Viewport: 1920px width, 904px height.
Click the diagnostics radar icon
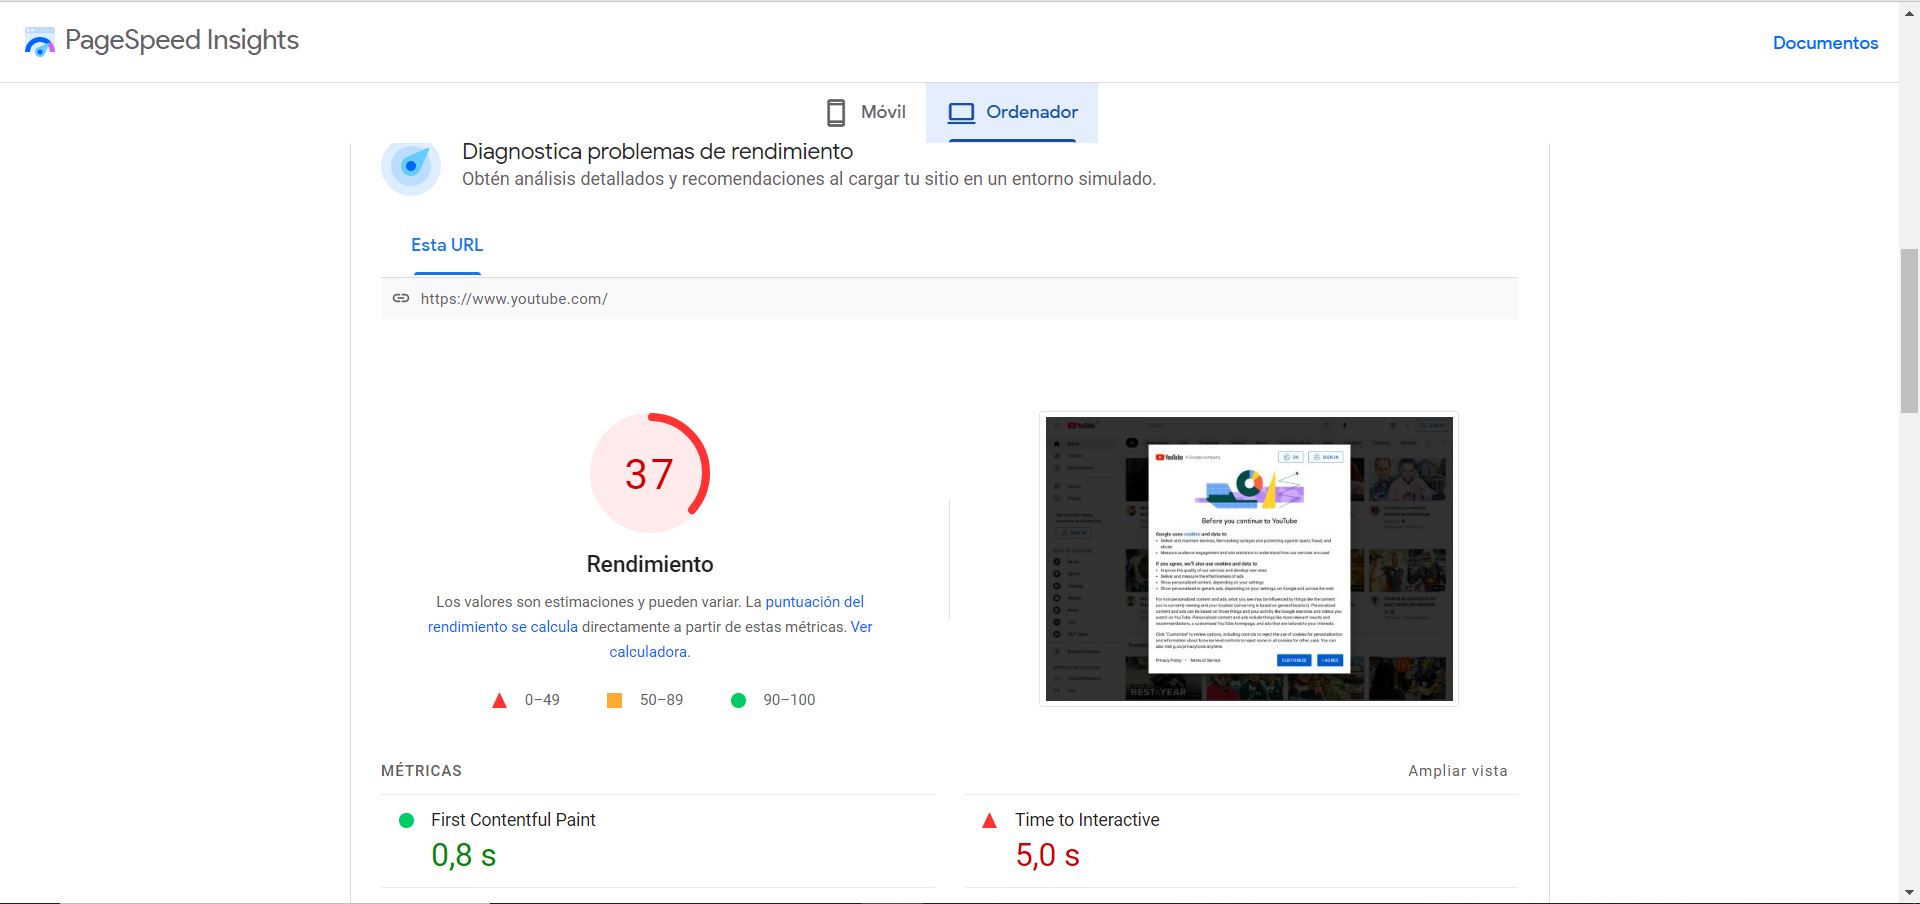[411, 166]
